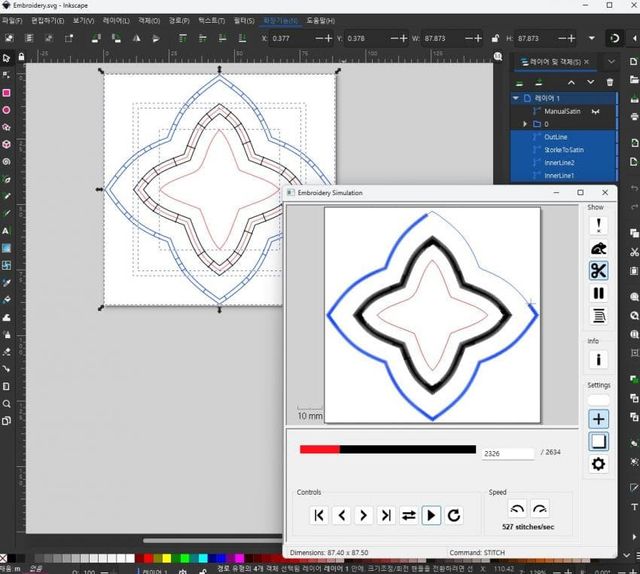Click the design info button
Screen dimensions: 640x574
pyautogui.click(x=598, y=359)
